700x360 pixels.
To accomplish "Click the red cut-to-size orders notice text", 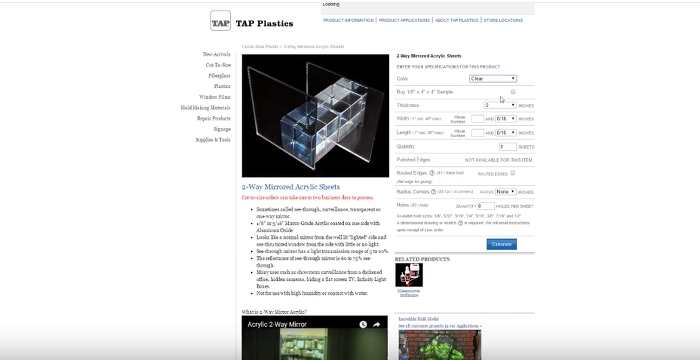I will [x=308, y=197].
